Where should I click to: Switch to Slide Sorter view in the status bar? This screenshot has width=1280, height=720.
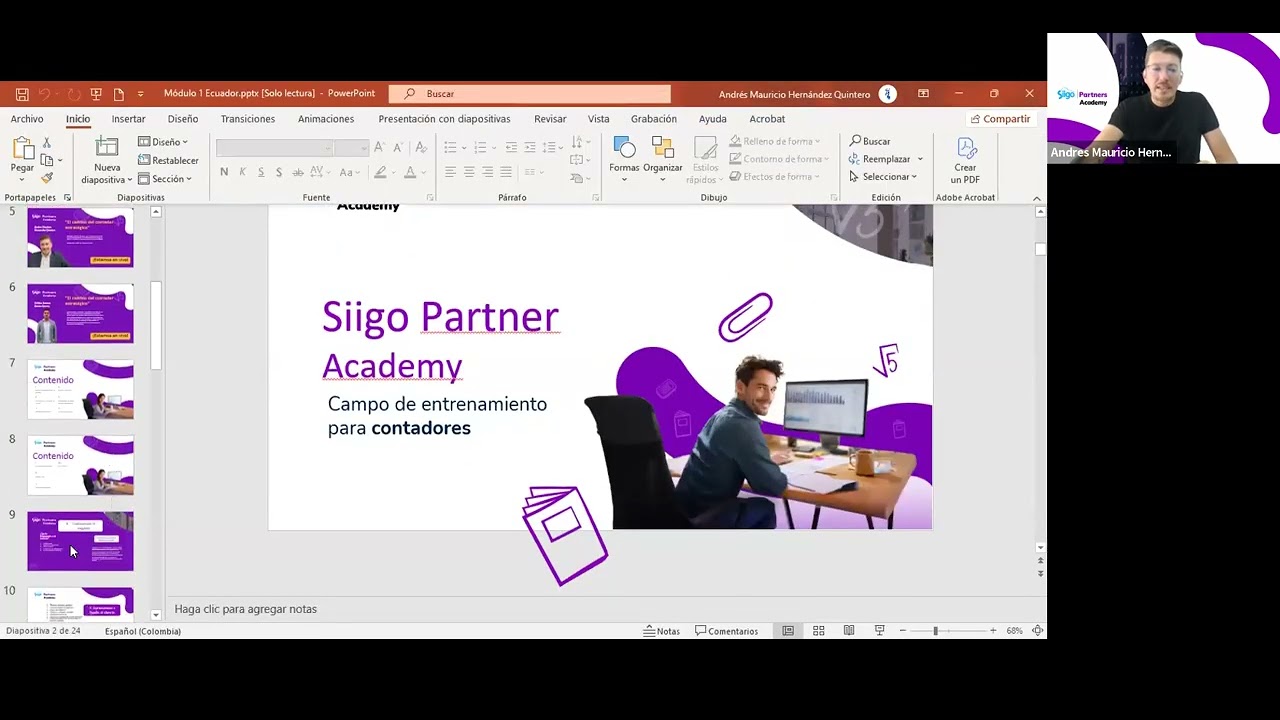click(x=818, y=631)
